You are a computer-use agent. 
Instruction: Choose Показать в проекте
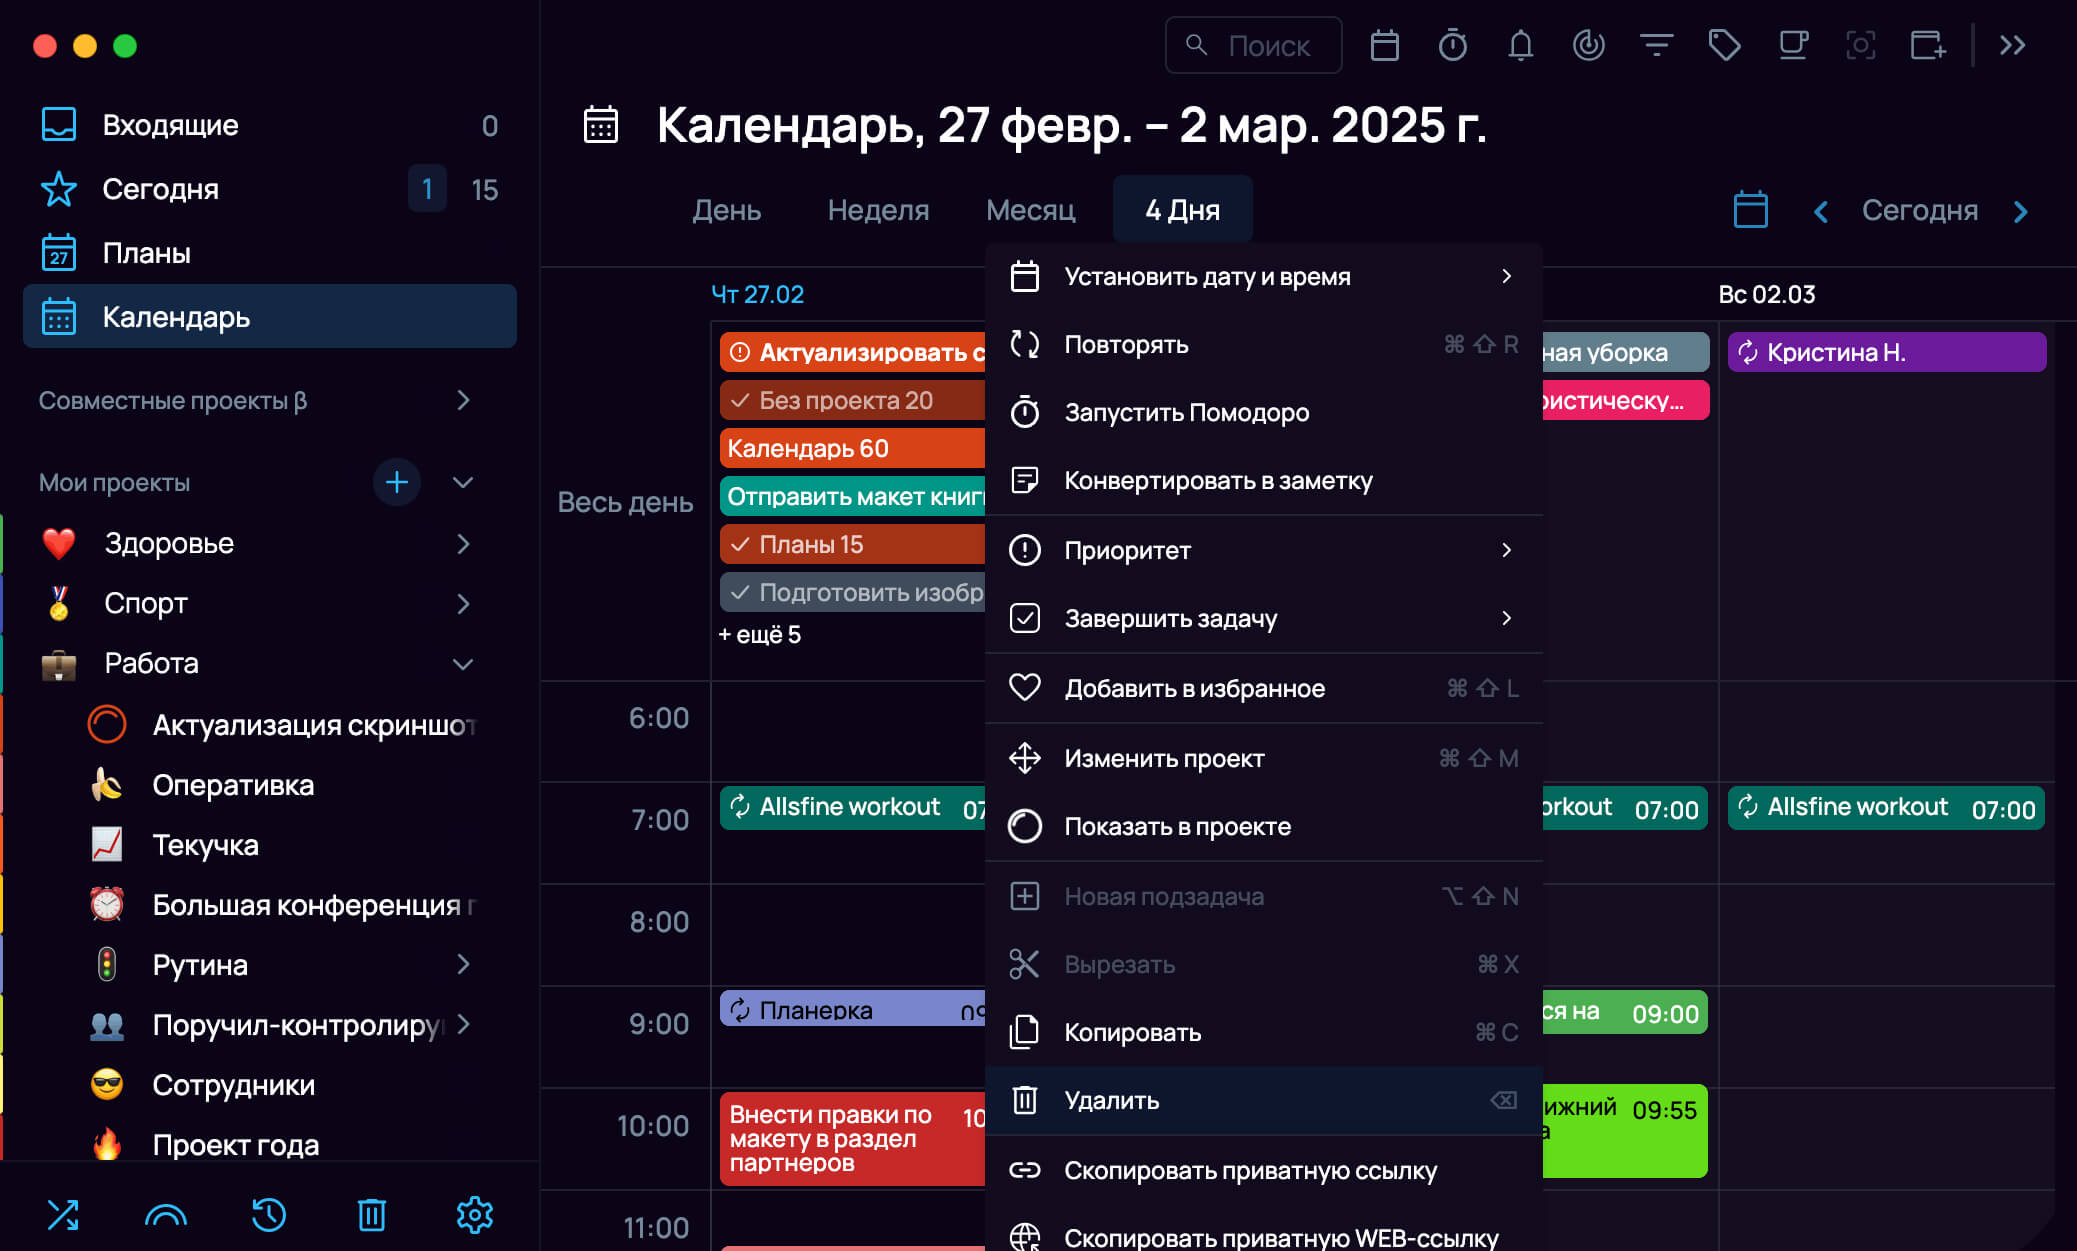coord(1264,826)
